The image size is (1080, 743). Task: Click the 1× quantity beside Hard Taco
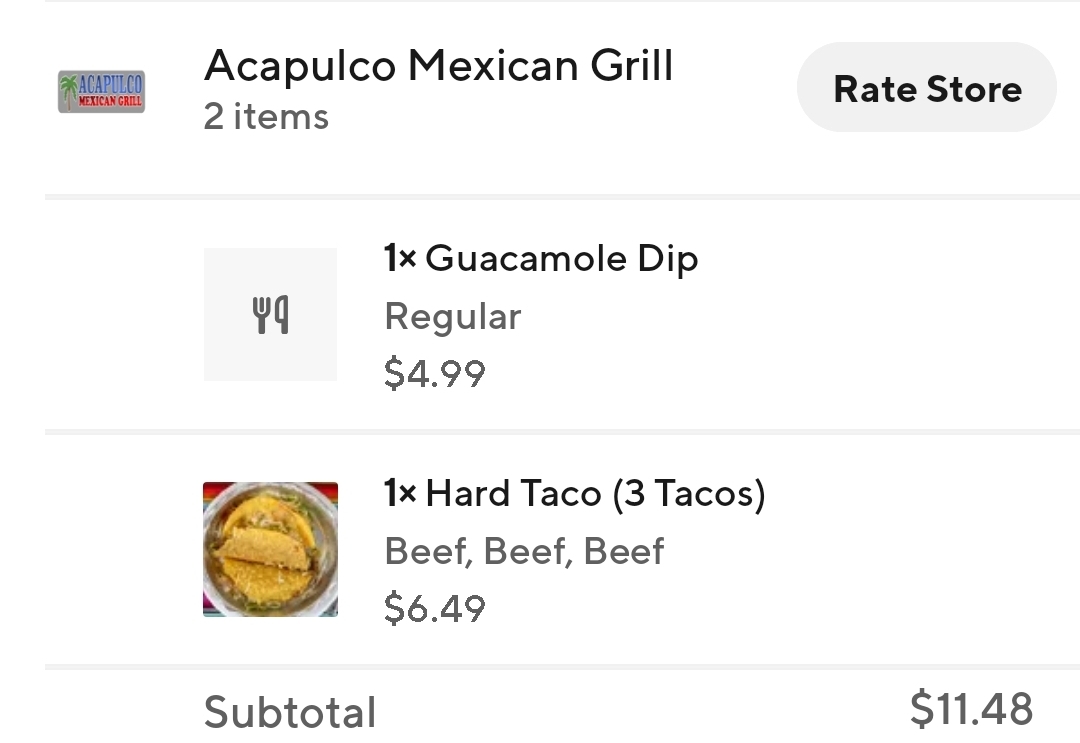coord(399,493)
